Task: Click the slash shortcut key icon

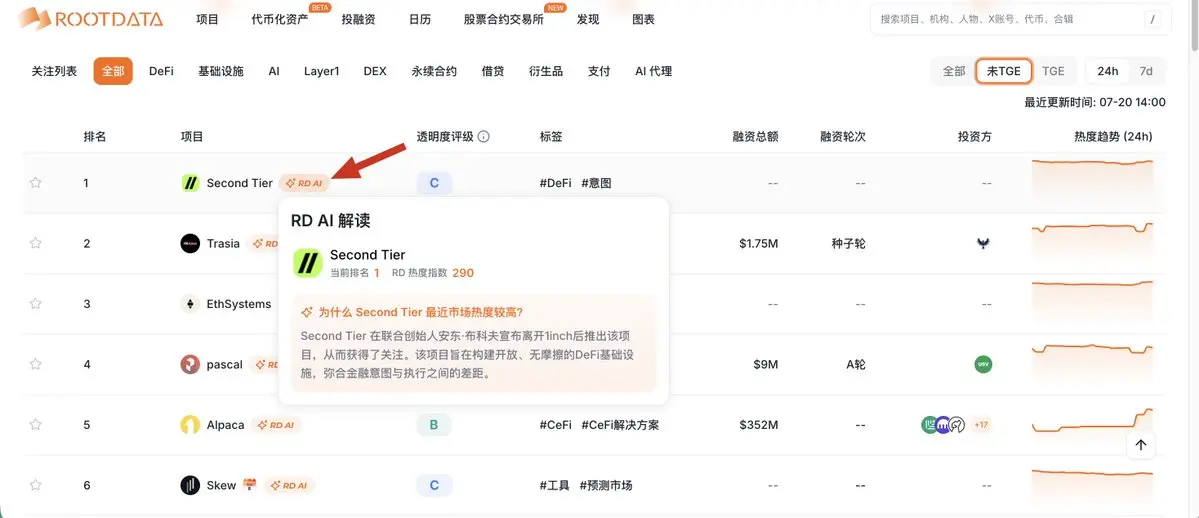Action: pos(1152,19)
